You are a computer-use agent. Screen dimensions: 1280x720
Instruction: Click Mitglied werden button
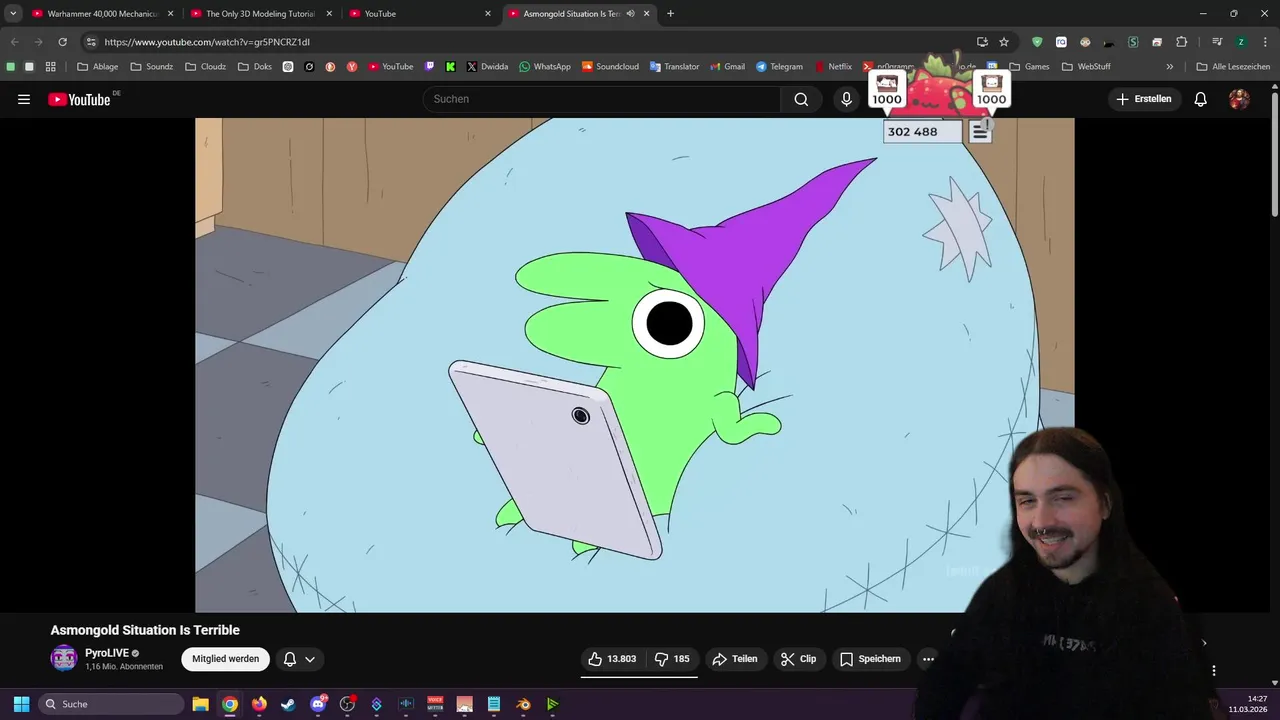tap(226, 659)
